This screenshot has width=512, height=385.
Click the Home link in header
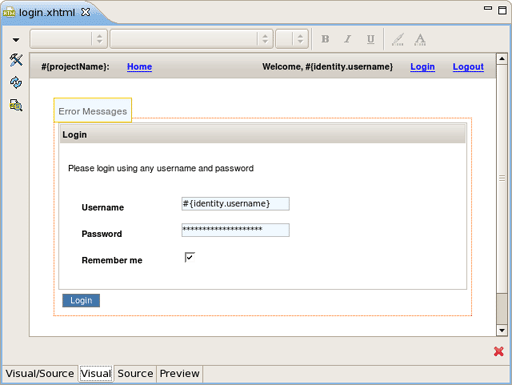[139, 67]
